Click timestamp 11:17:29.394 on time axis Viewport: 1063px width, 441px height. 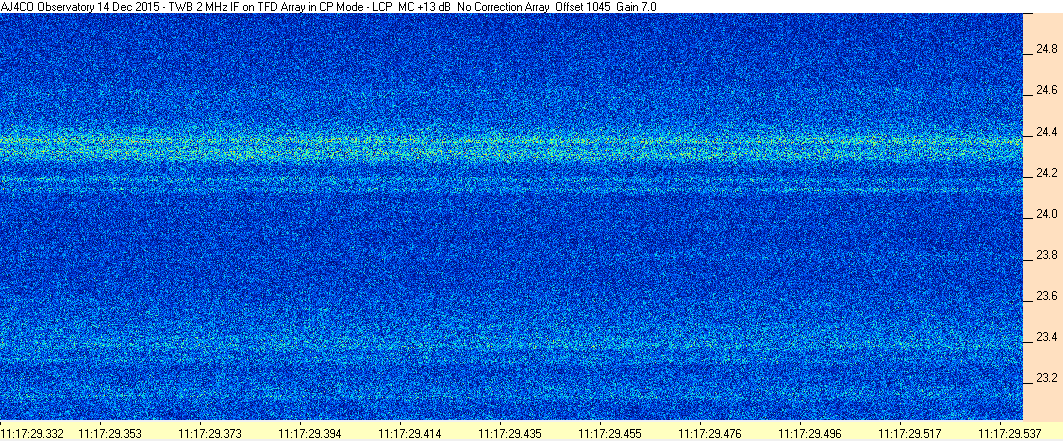[x=310, y=432]
